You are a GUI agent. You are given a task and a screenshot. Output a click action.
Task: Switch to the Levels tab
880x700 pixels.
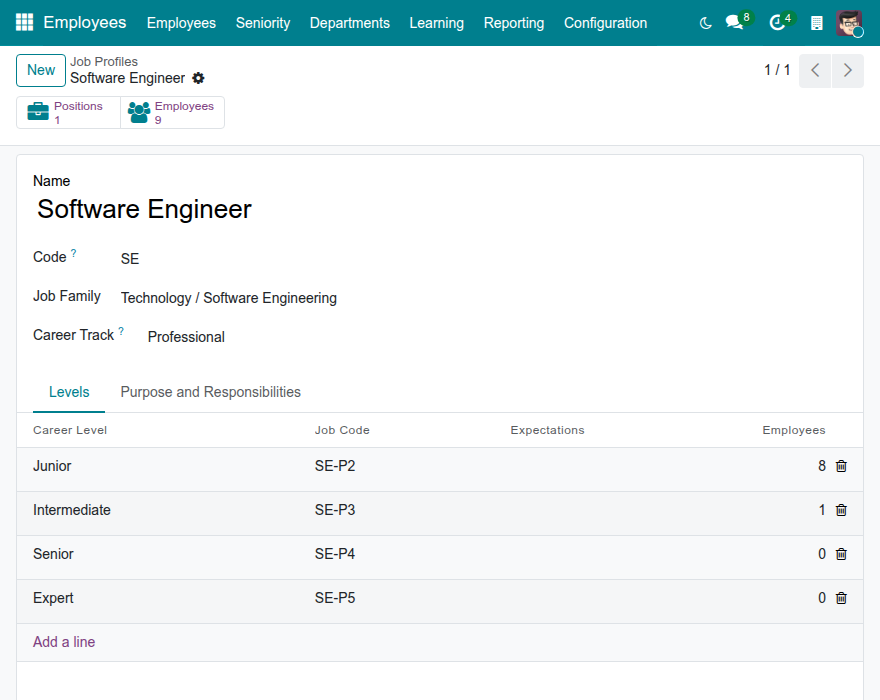(69, 392)
